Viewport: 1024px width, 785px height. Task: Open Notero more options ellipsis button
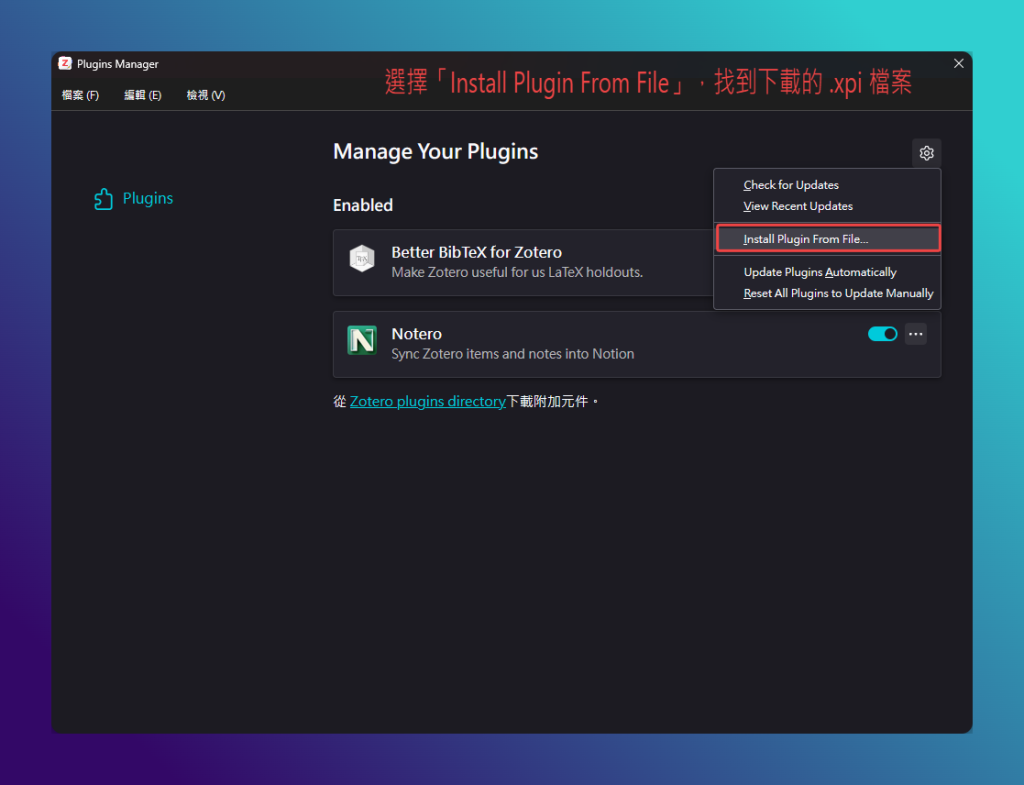(916, 334)
